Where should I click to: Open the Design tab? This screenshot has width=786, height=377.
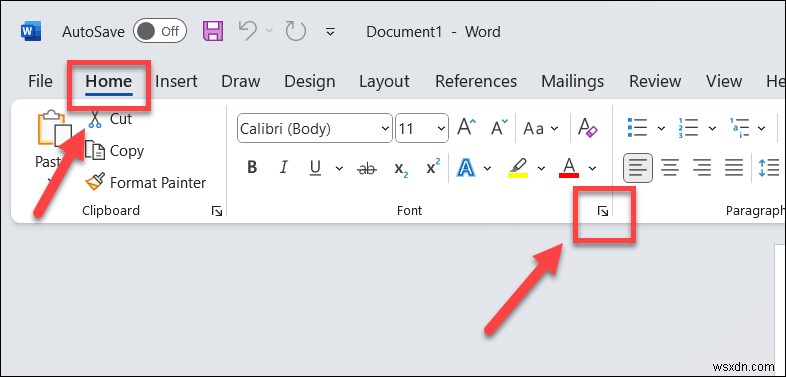309,81
